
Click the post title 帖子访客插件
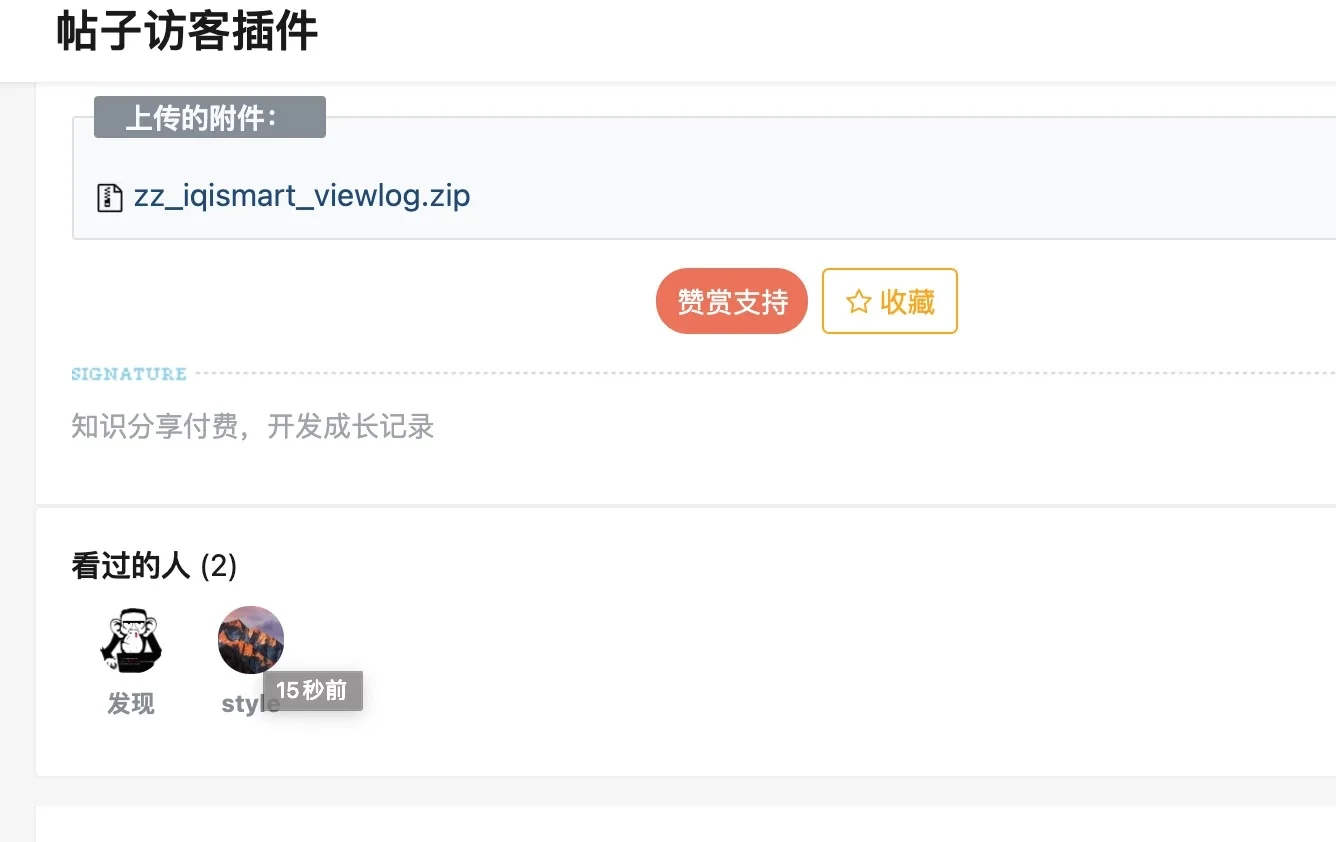tap(187, 31)
